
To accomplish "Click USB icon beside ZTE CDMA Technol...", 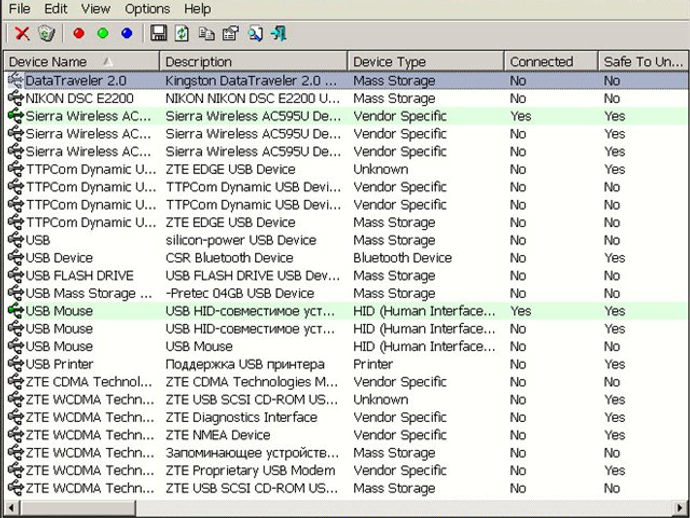I will [15, 382].
